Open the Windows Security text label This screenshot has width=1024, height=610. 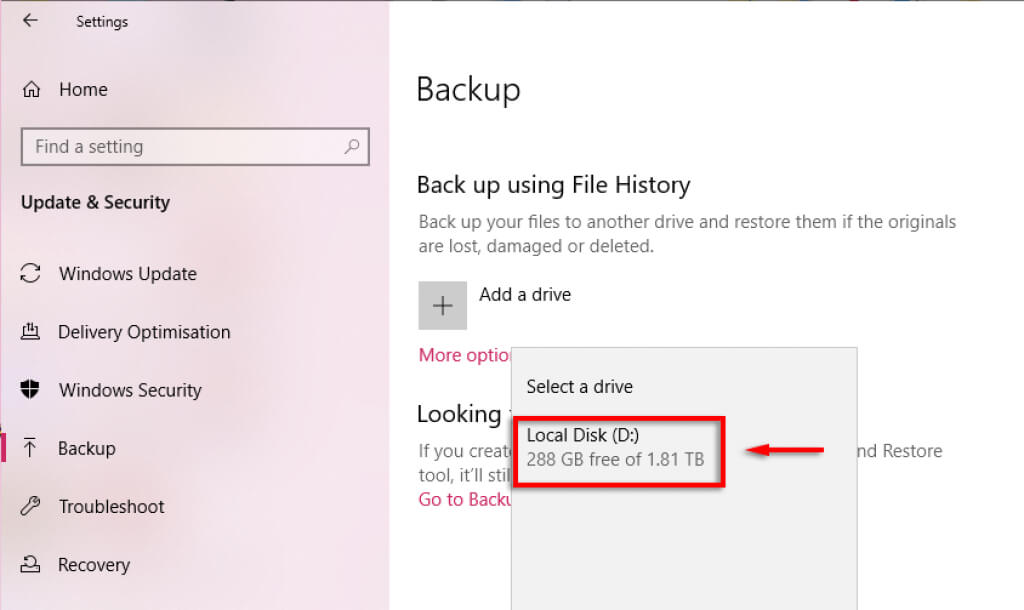[130, 389]
